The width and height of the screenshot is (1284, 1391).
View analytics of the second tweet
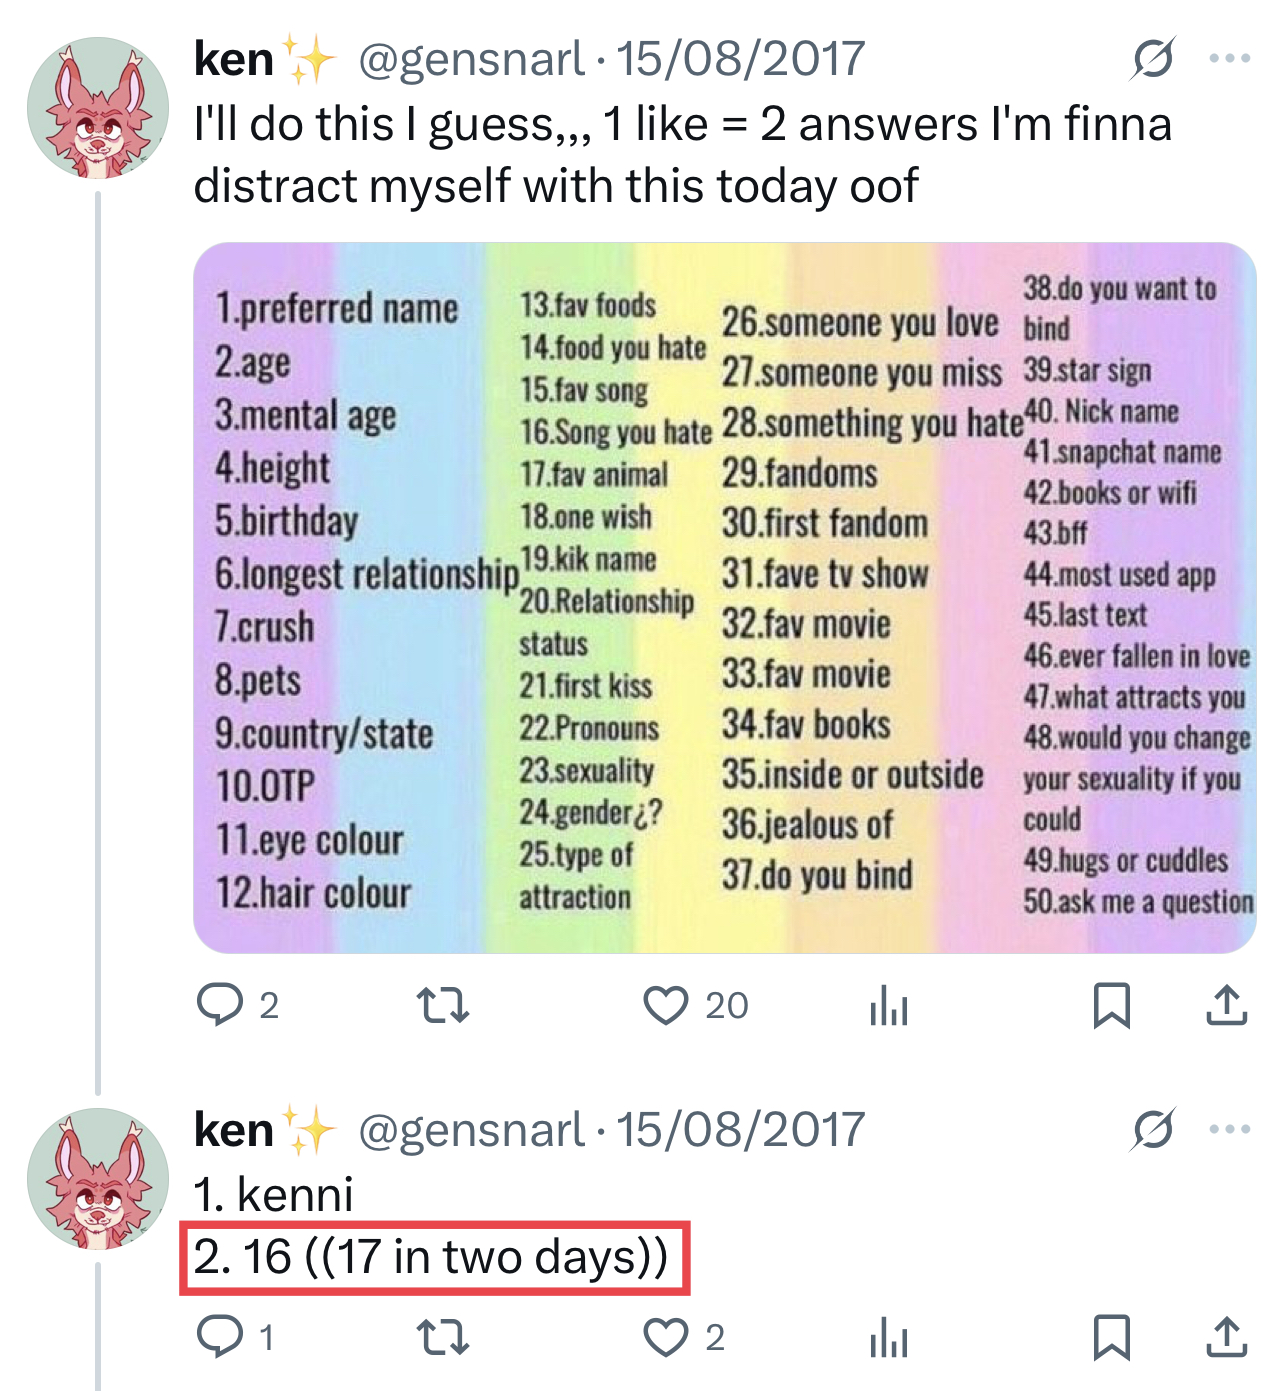888,1337
